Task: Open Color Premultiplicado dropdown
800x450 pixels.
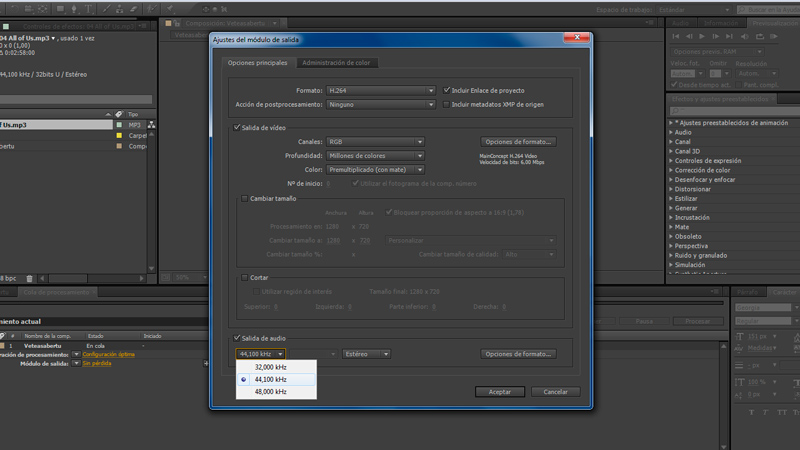Action: click(x=376, y=169)
